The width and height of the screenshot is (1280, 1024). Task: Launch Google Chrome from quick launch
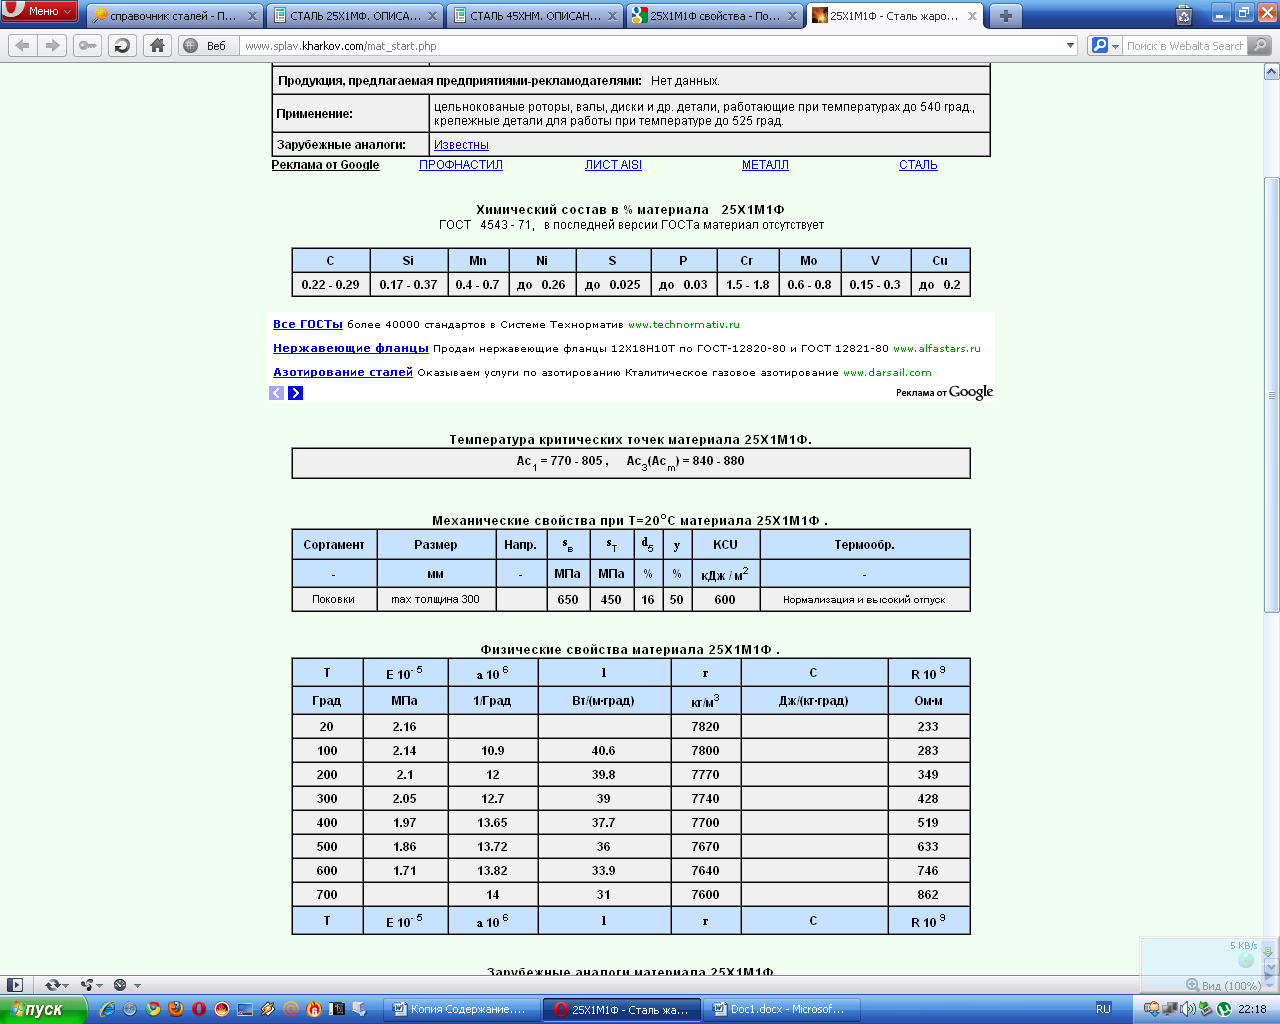coord(153,1009)
